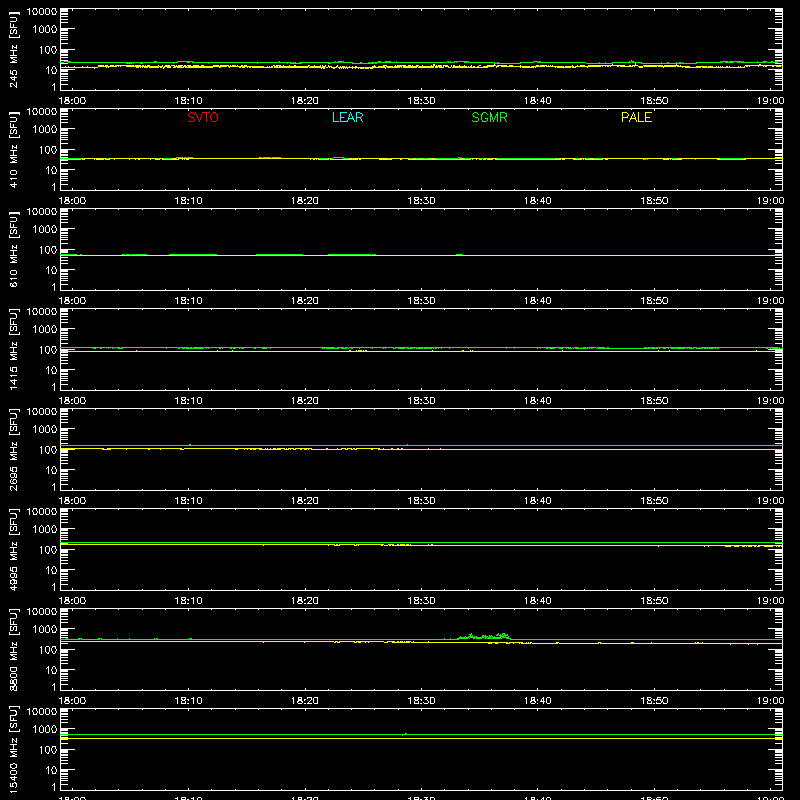Click 18:30 time label under 610 MHz plot
800x800 pixels.
pyautogui.click(x=421, y=301)
